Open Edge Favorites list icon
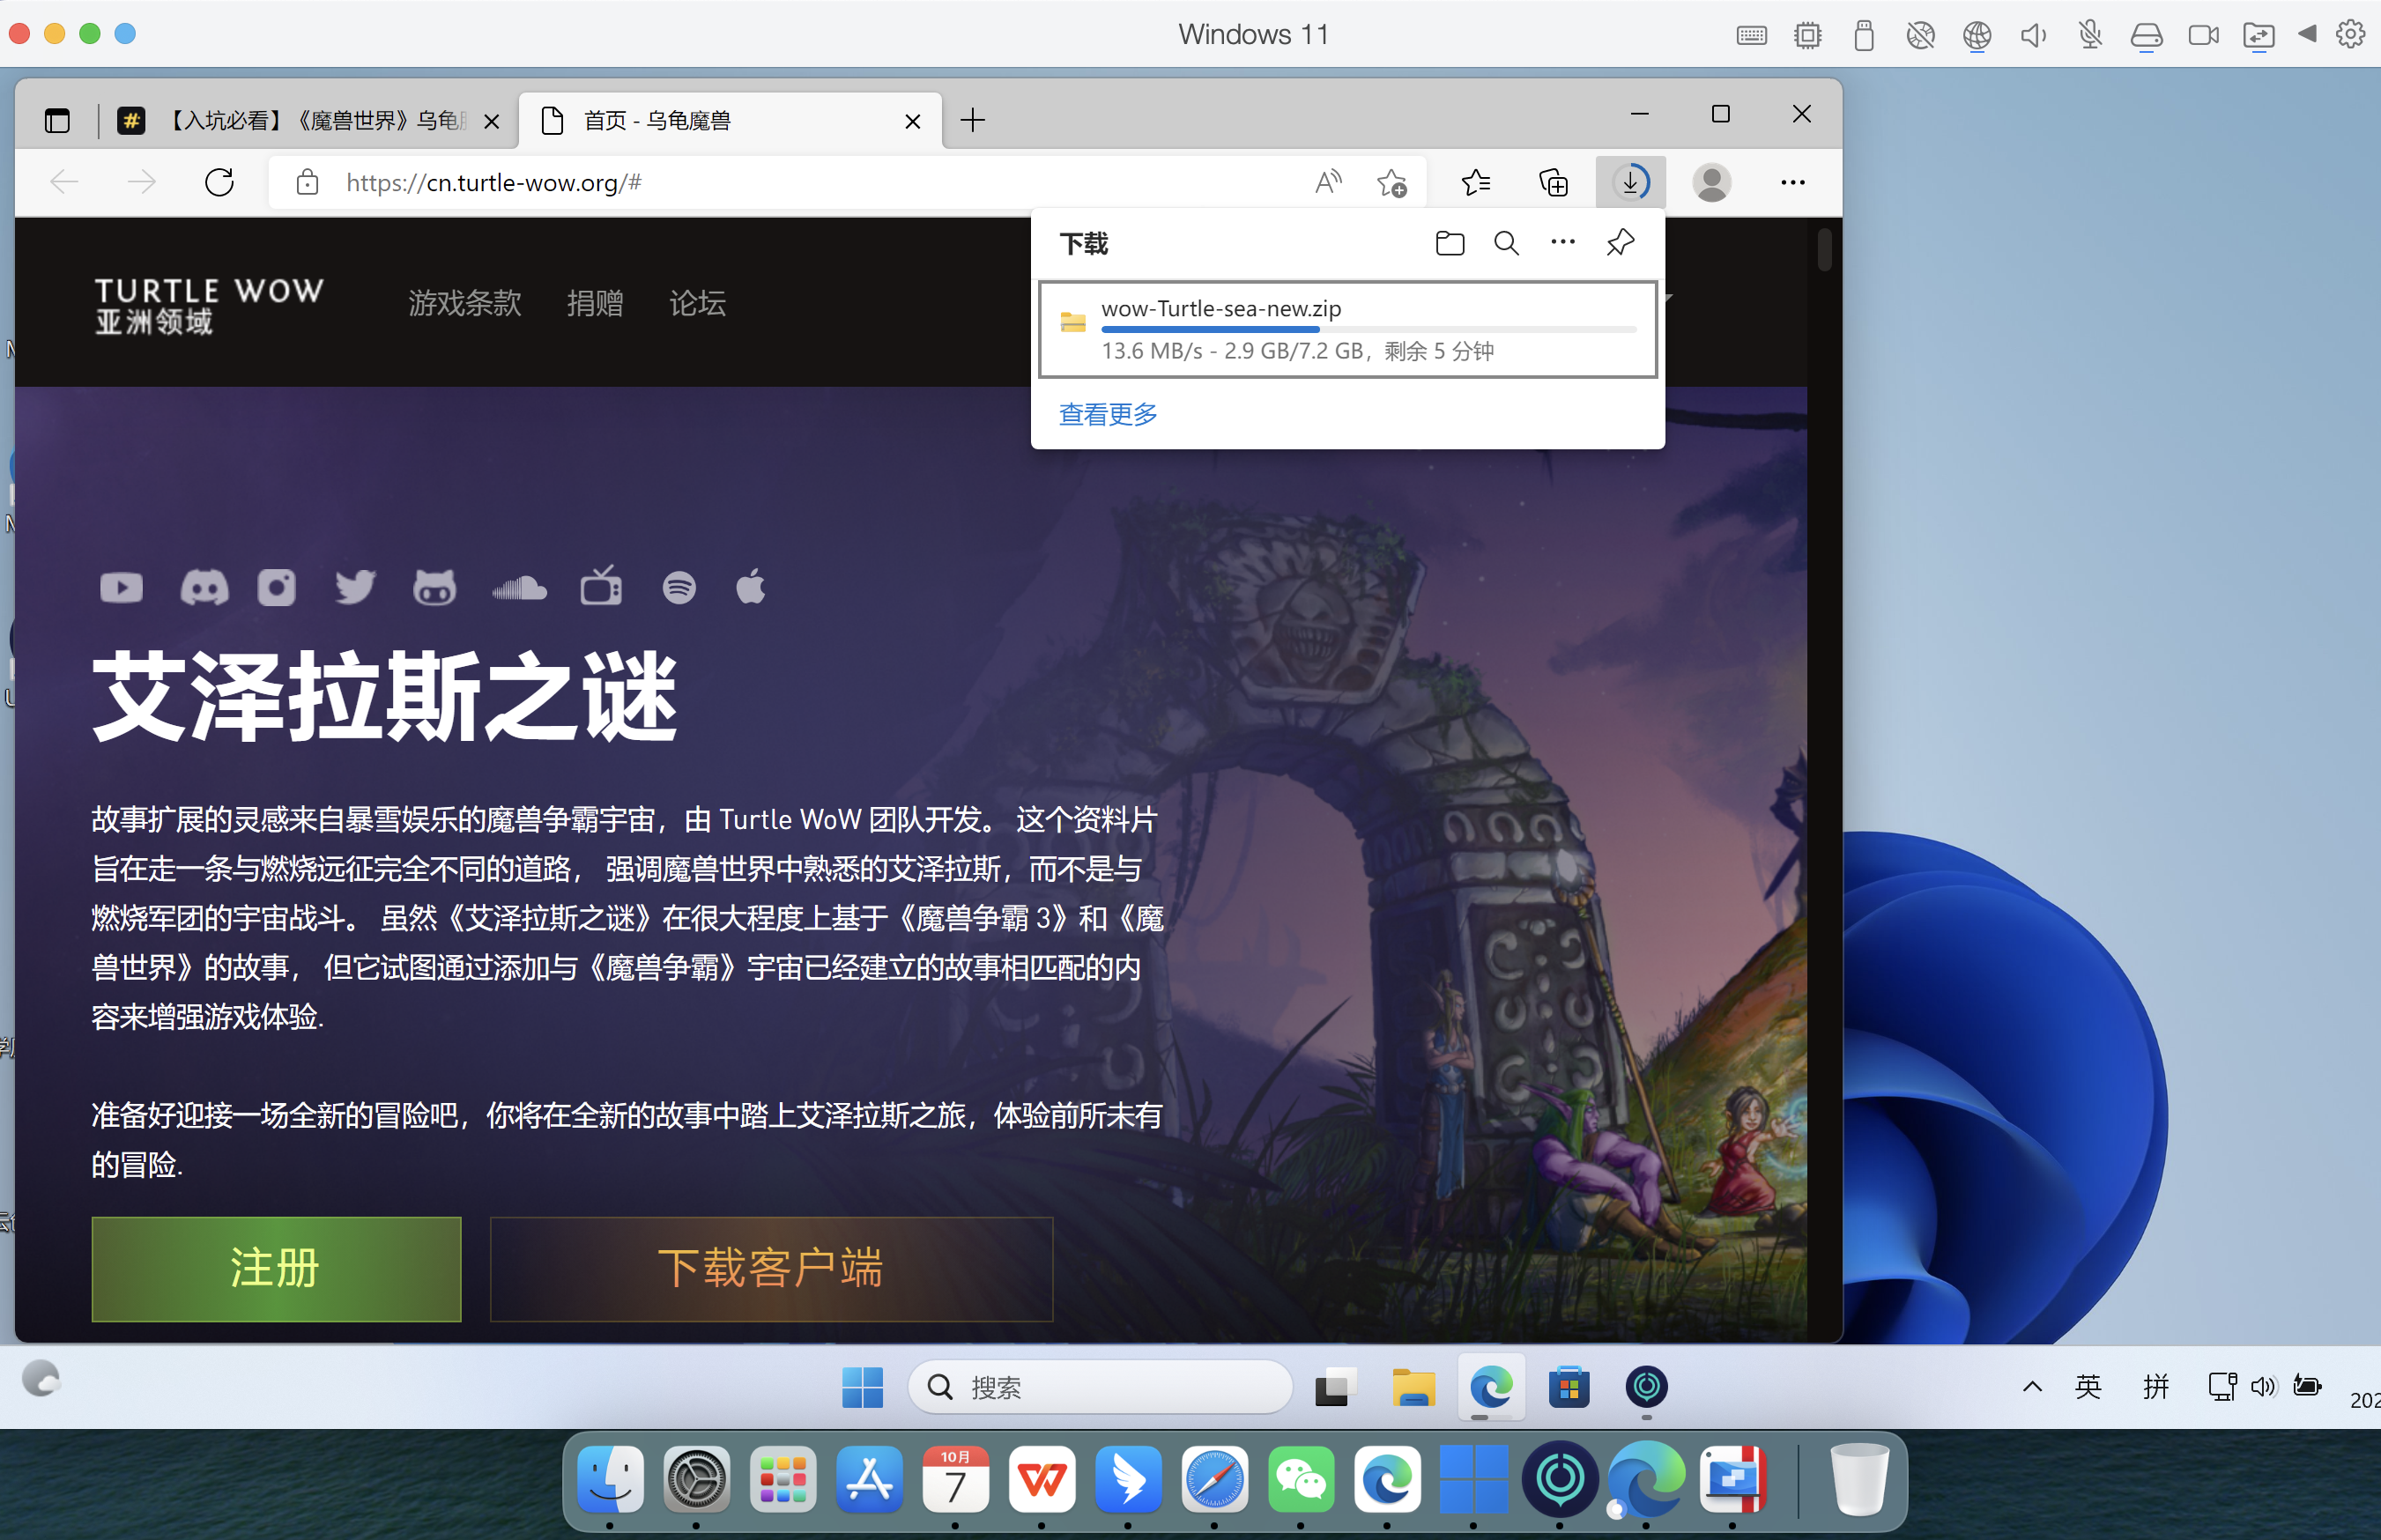Image resolution: width=2381 pixels, height=1540 pixels. (1476, 182)
